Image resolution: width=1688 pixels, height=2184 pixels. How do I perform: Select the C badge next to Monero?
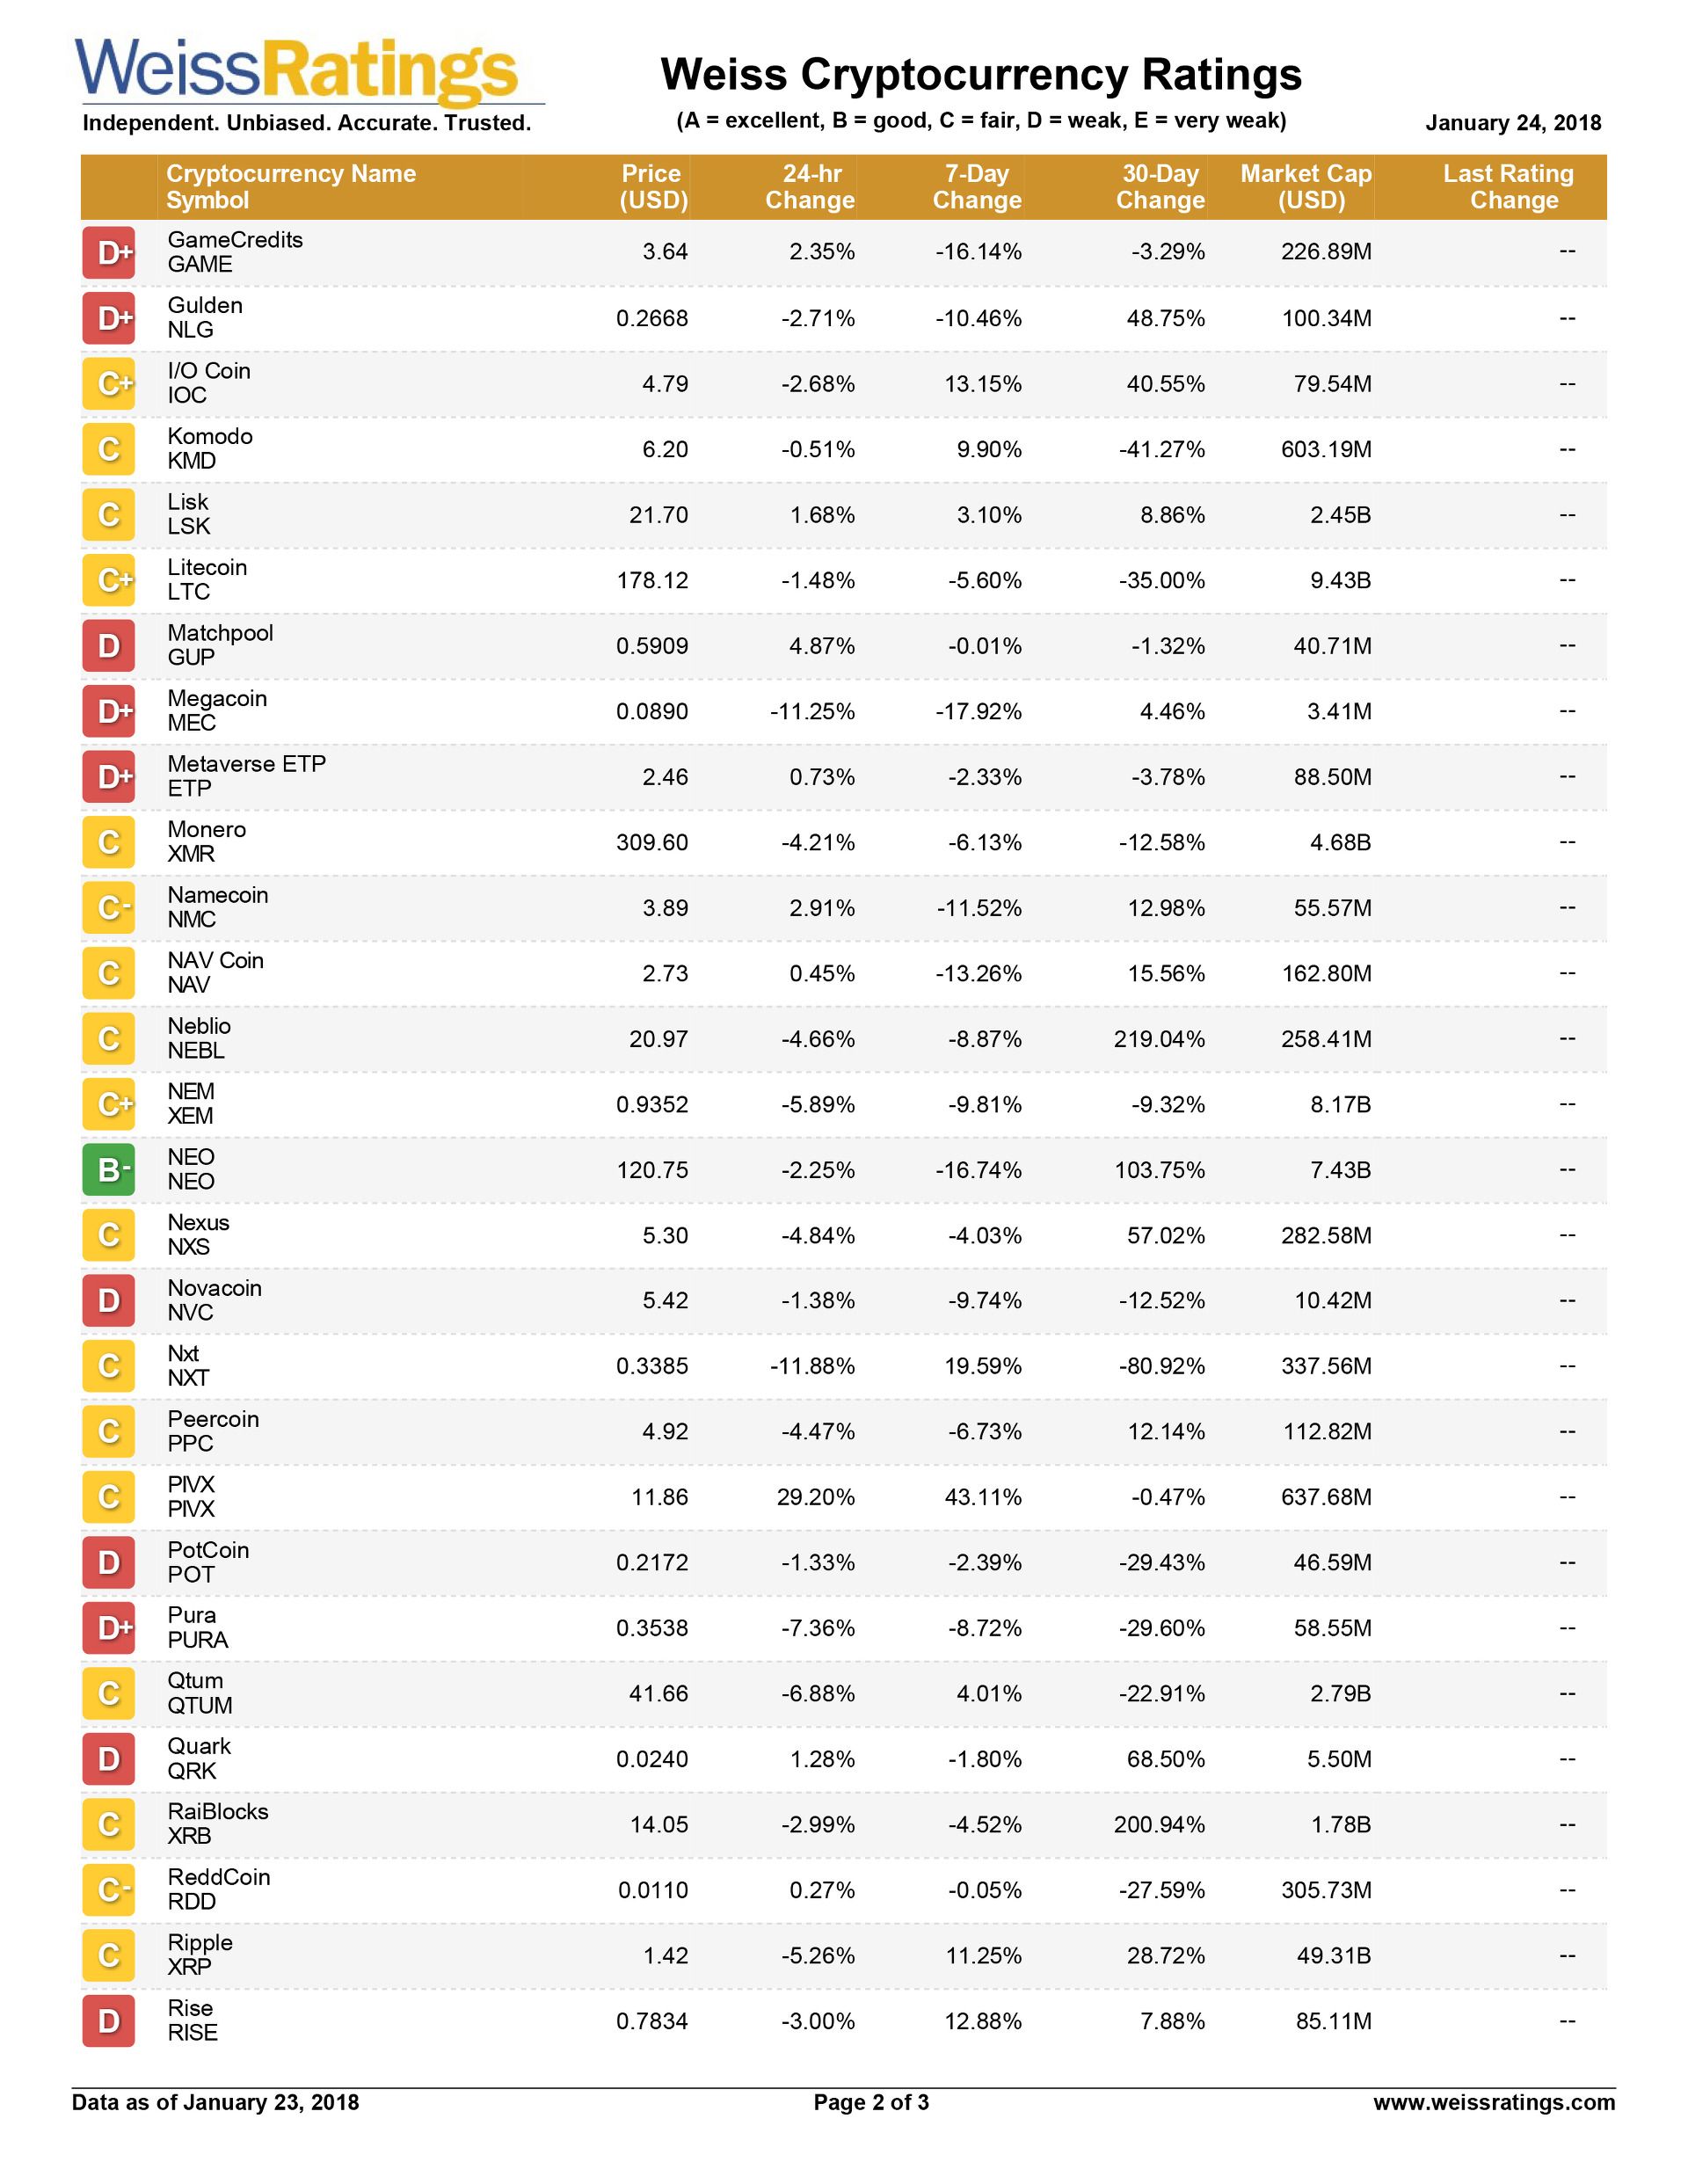point(108,842)
